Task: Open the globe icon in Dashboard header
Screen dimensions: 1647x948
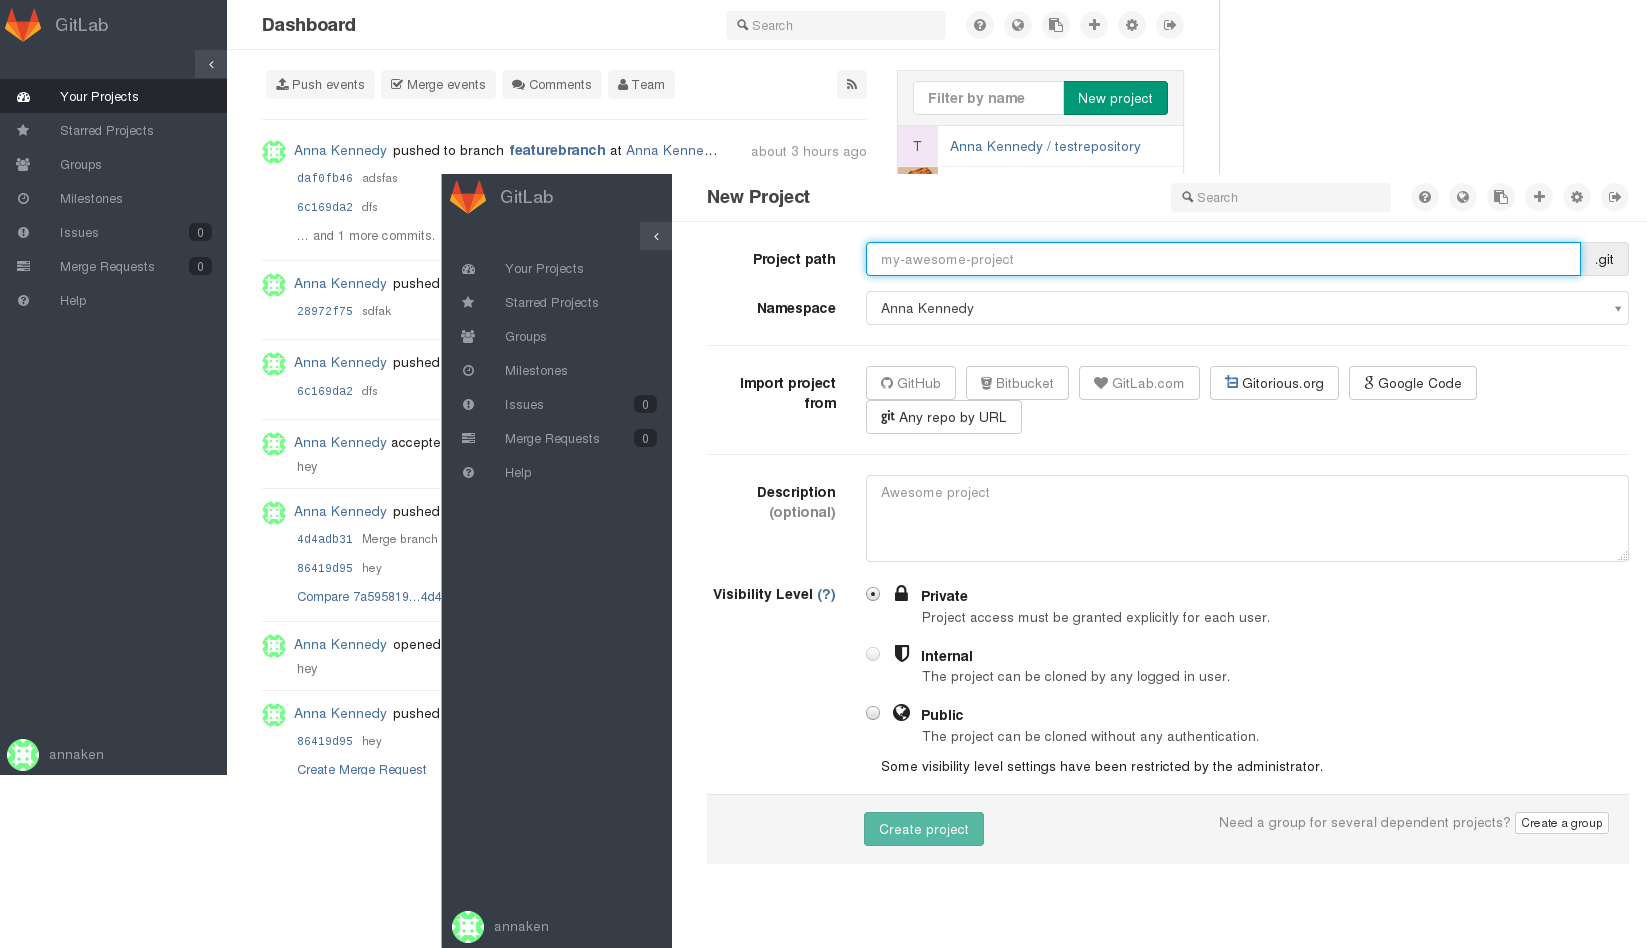Action: [1018, 25]
